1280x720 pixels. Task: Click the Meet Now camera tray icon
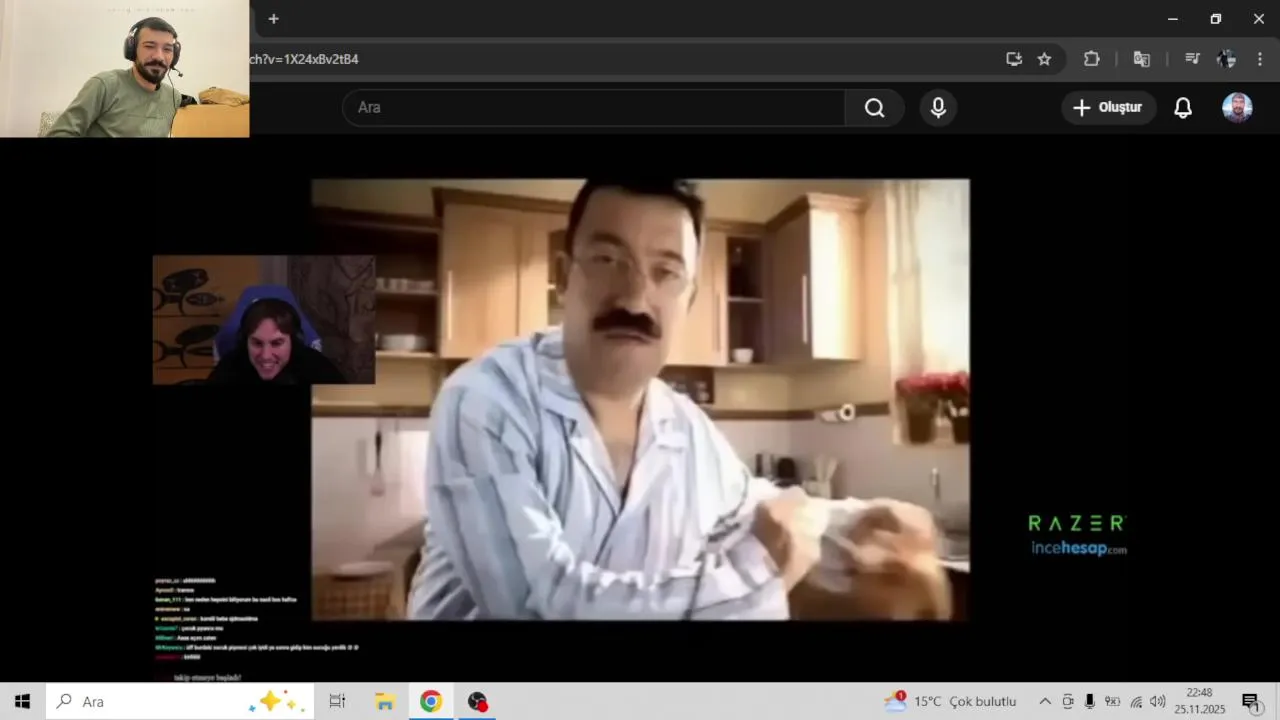click(1068, 701)
